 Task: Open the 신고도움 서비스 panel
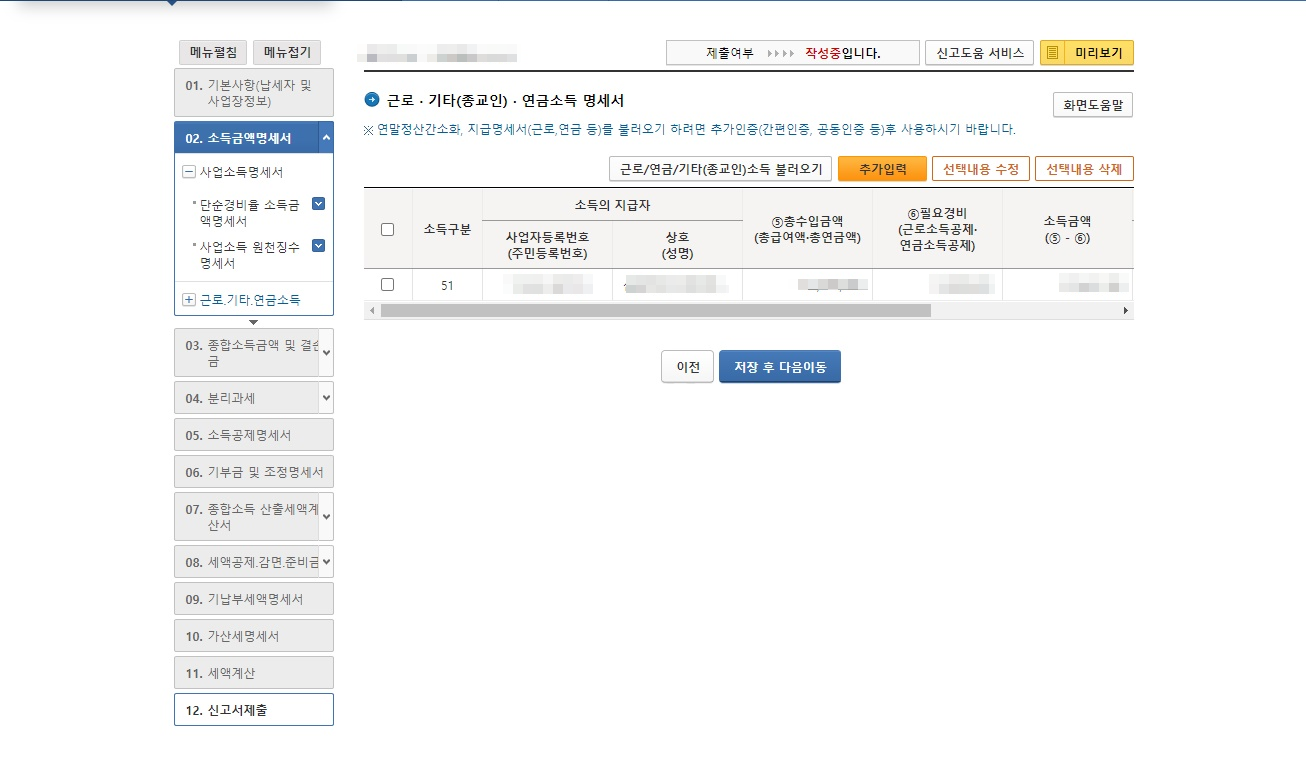[979, 51]
